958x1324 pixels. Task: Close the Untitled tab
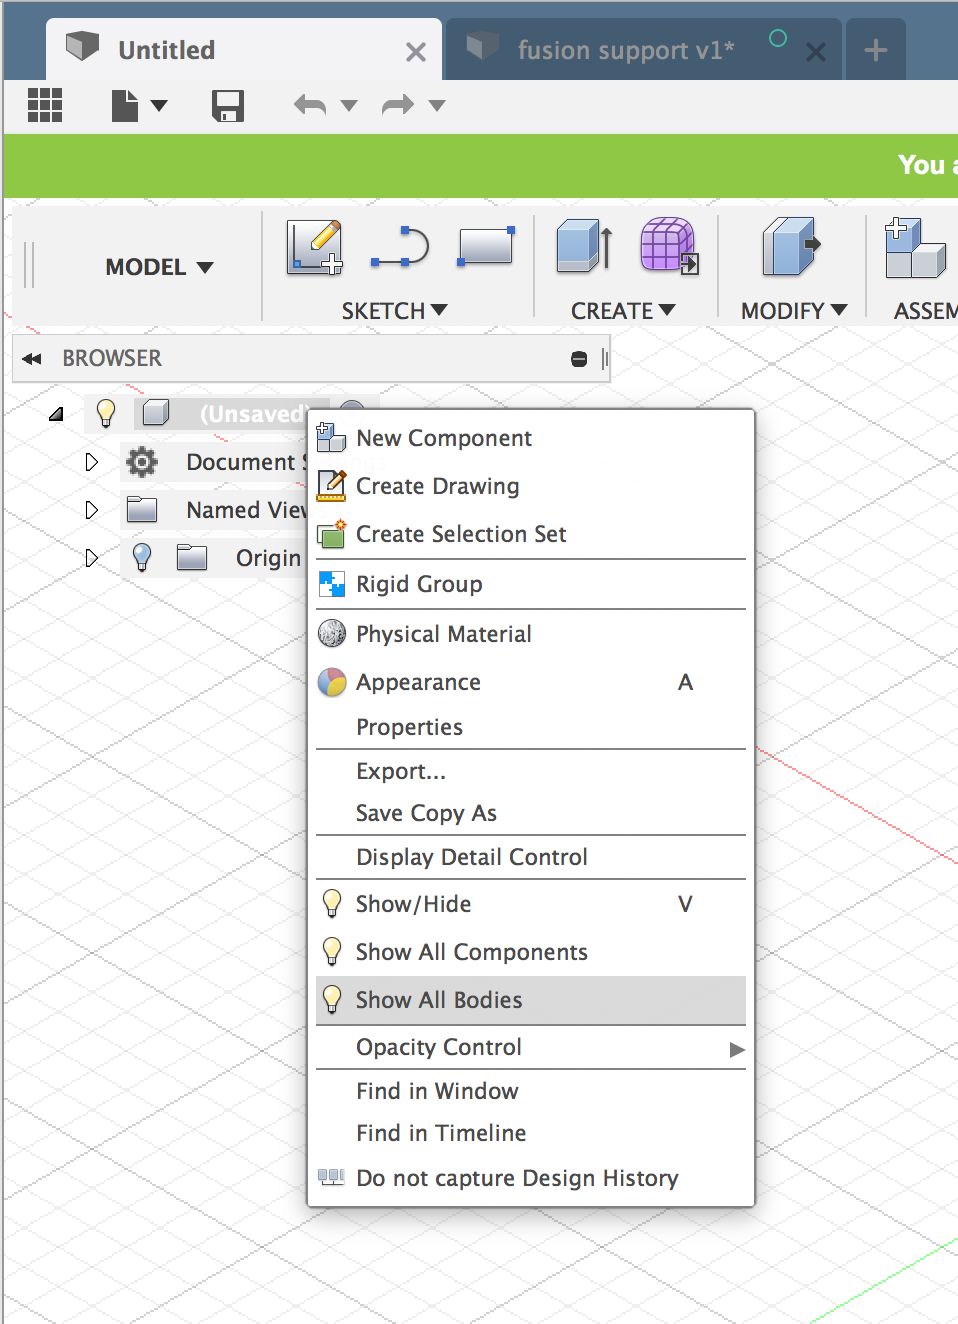(416, 52)
